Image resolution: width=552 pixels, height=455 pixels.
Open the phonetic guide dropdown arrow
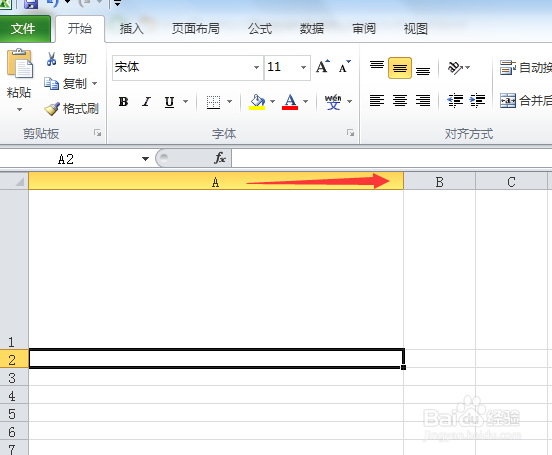[x=349, y=102]
